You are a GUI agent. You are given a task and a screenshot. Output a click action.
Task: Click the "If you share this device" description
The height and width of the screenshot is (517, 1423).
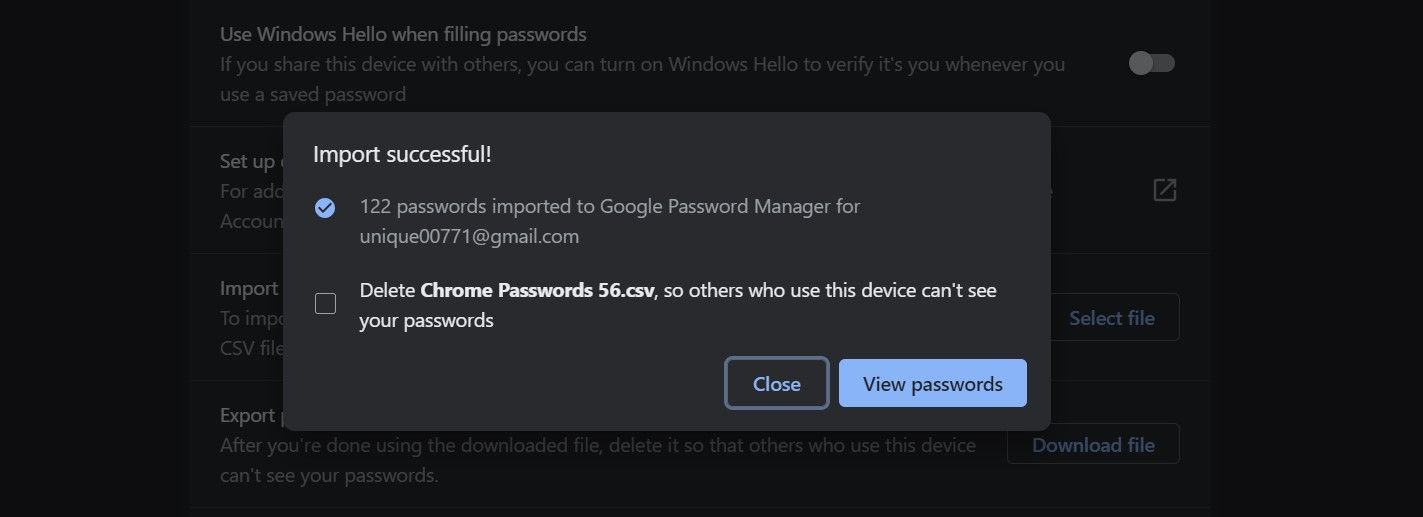click(x=642, y=64)
